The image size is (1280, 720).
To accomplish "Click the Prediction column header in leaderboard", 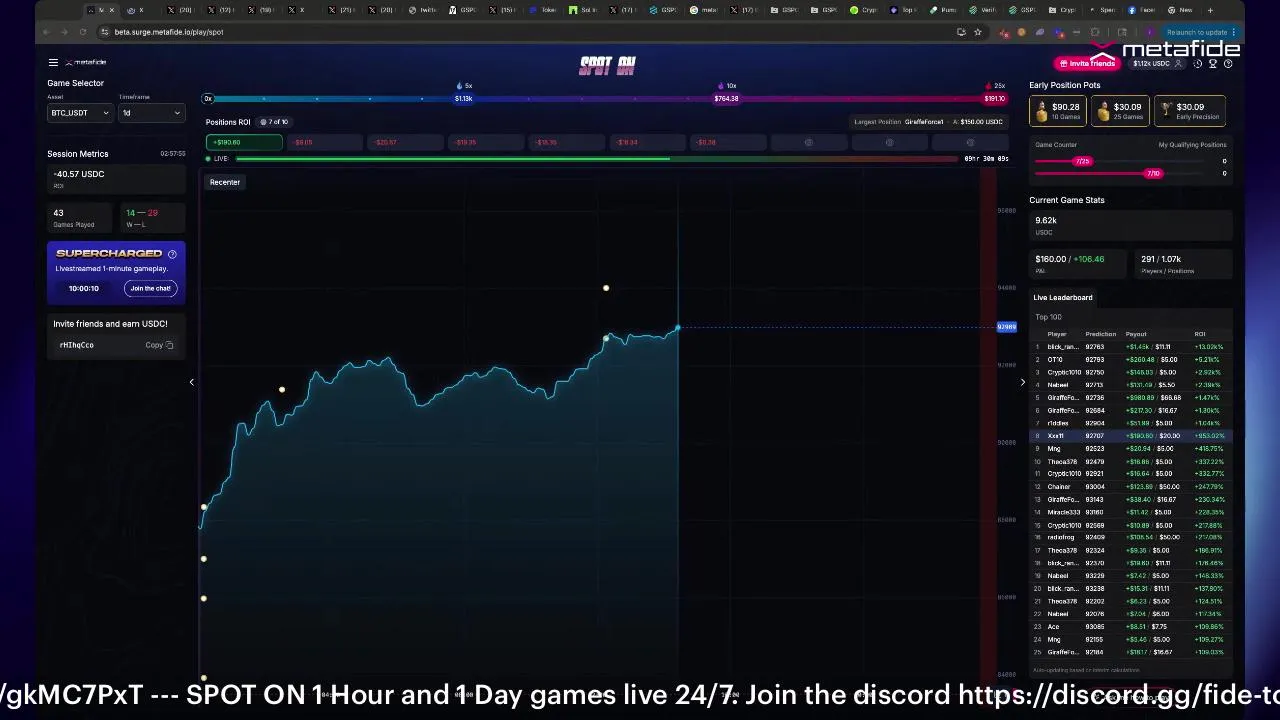I will [1100, 334].
